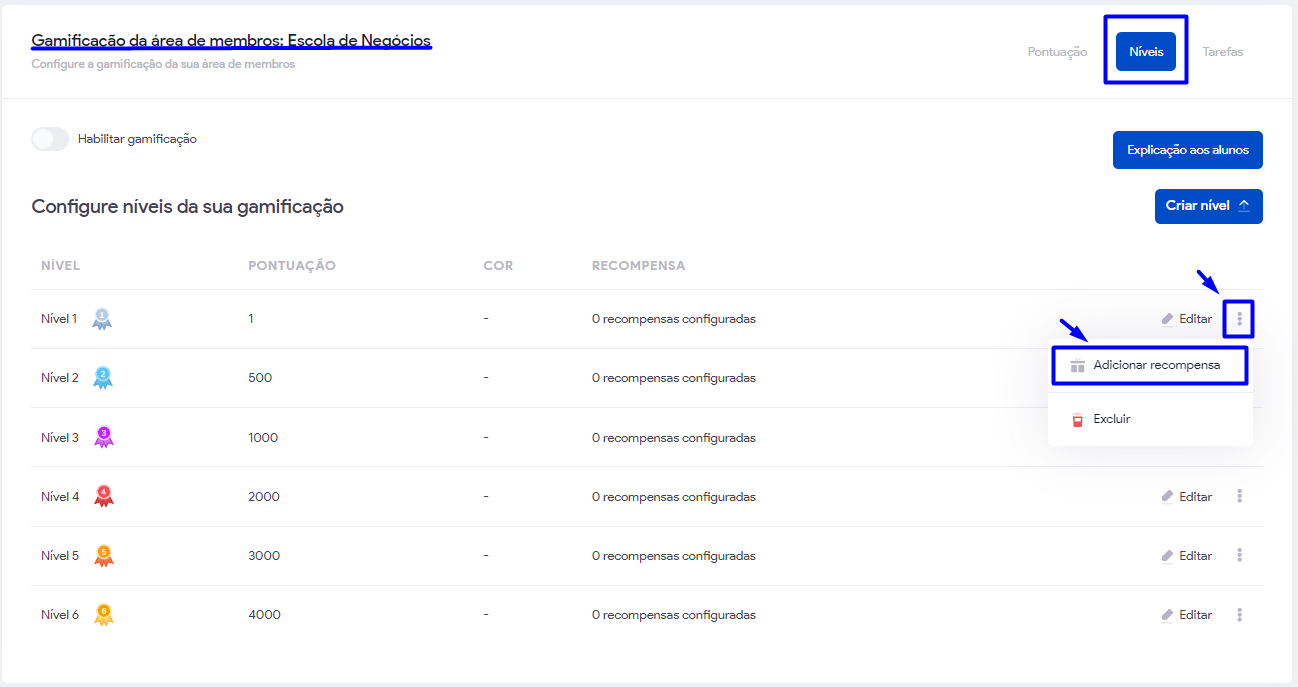Enable the Habilitar gamificação toggle
Viewport: 1298px width, 687px height.
click(x=50, y=139)
